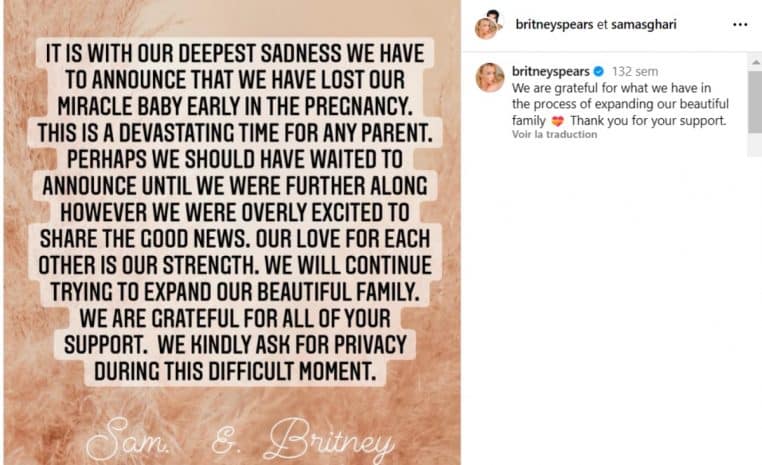
Task: Click the blue verified badge
Action: click(596, 72)
